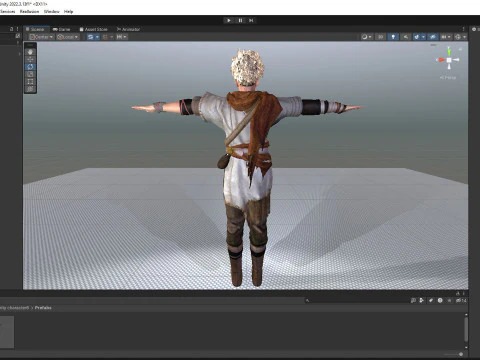Toggle 2D view mode
This screenshot has width=480, height=360.
381,37
